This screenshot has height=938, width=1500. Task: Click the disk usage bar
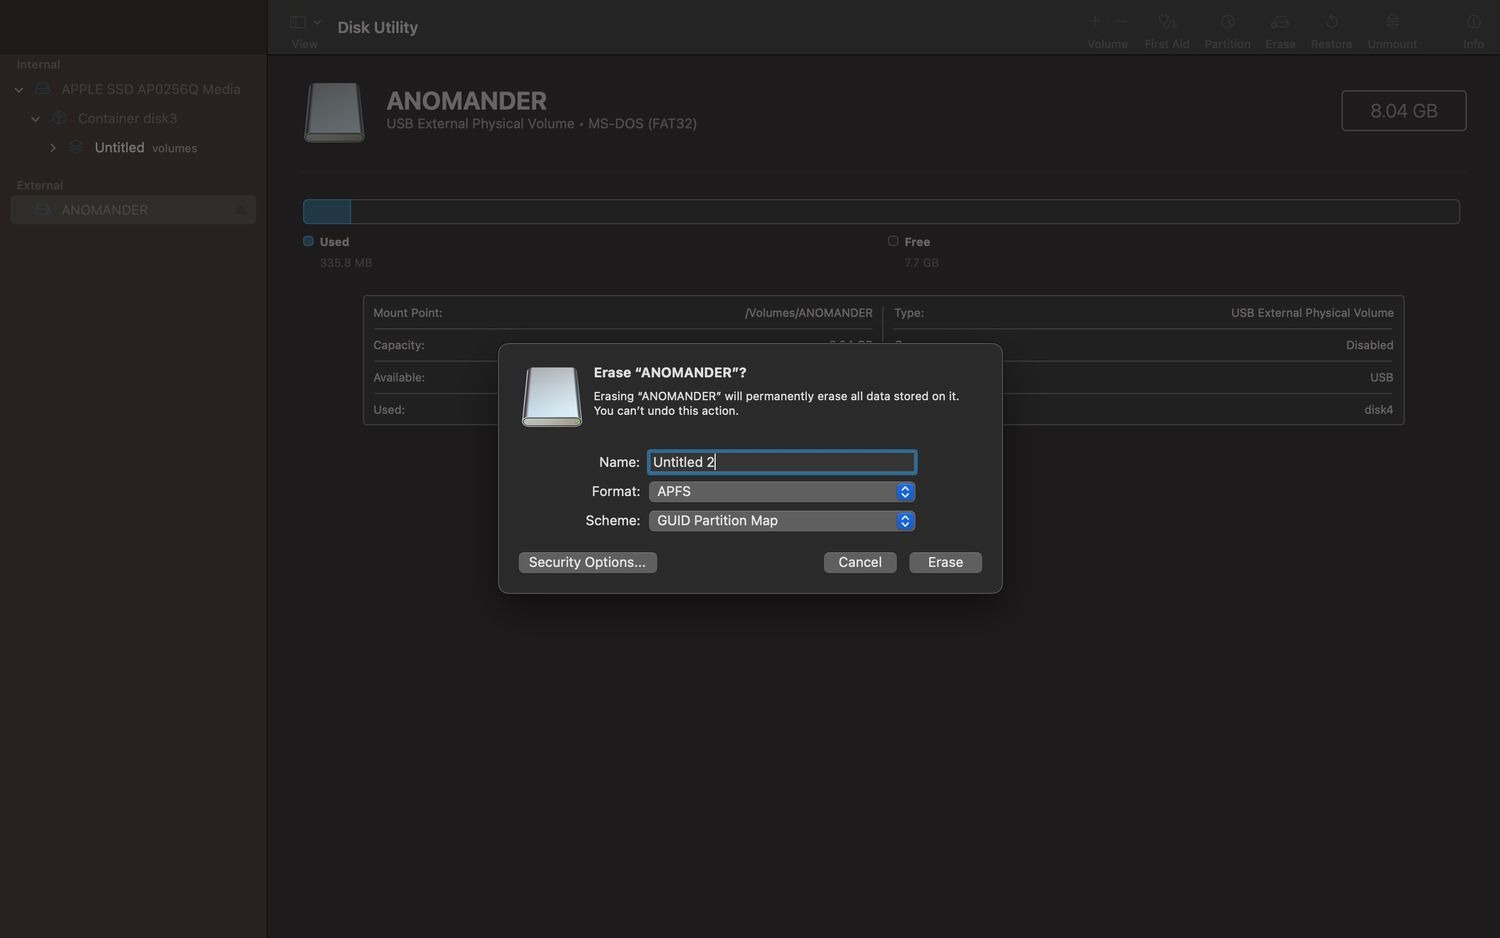click(x=881, y=211)
